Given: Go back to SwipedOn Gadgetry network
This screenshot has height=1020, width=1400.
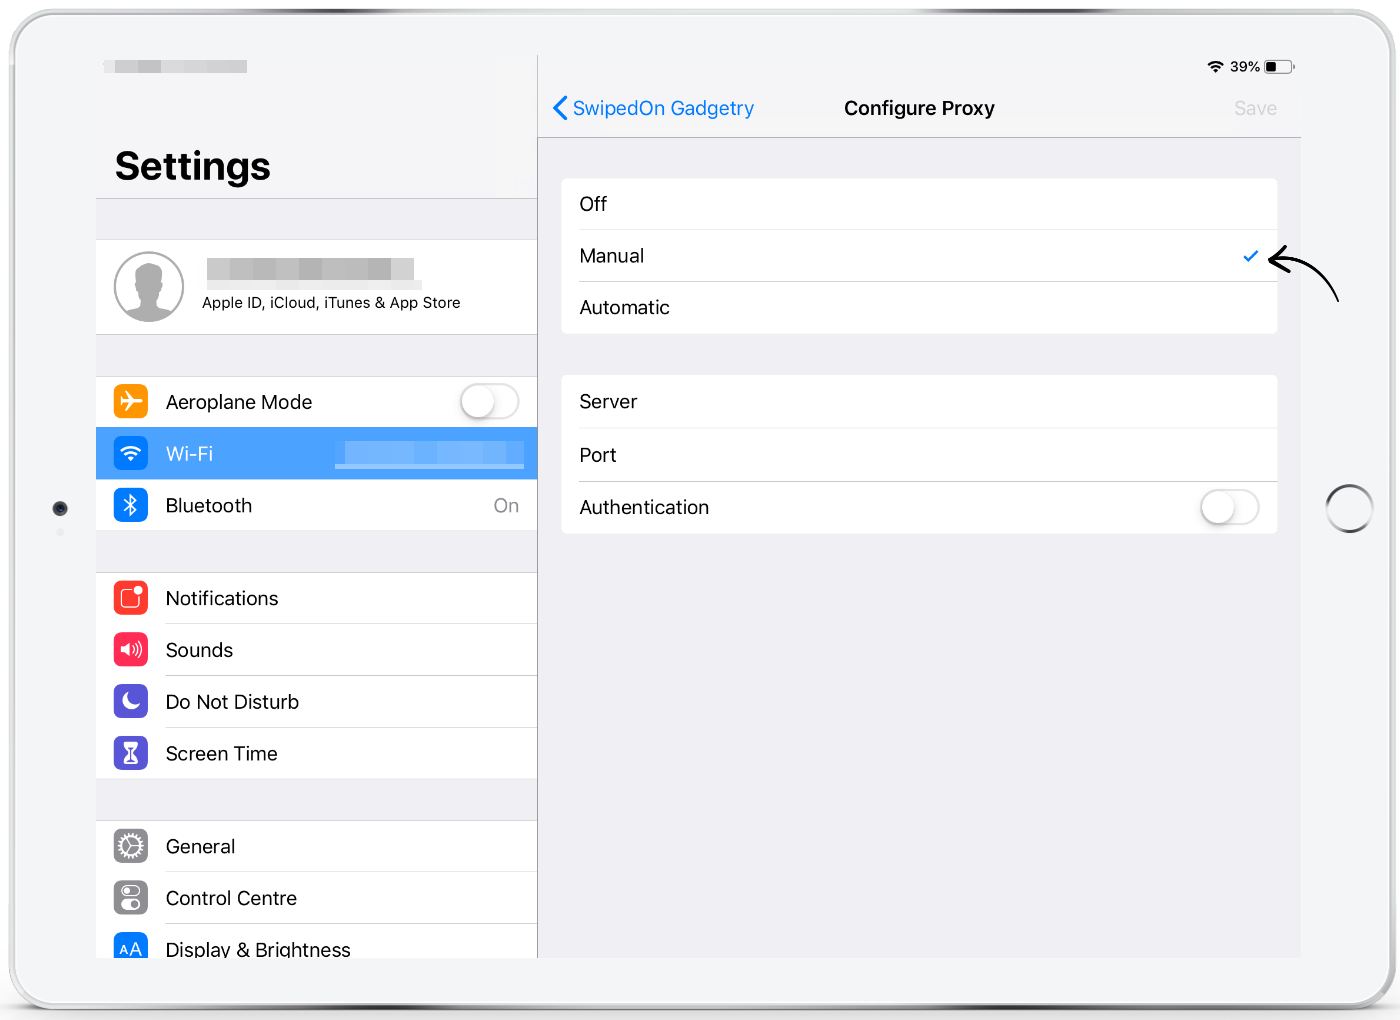Looking at the screenshot, I should pos(654,108).
